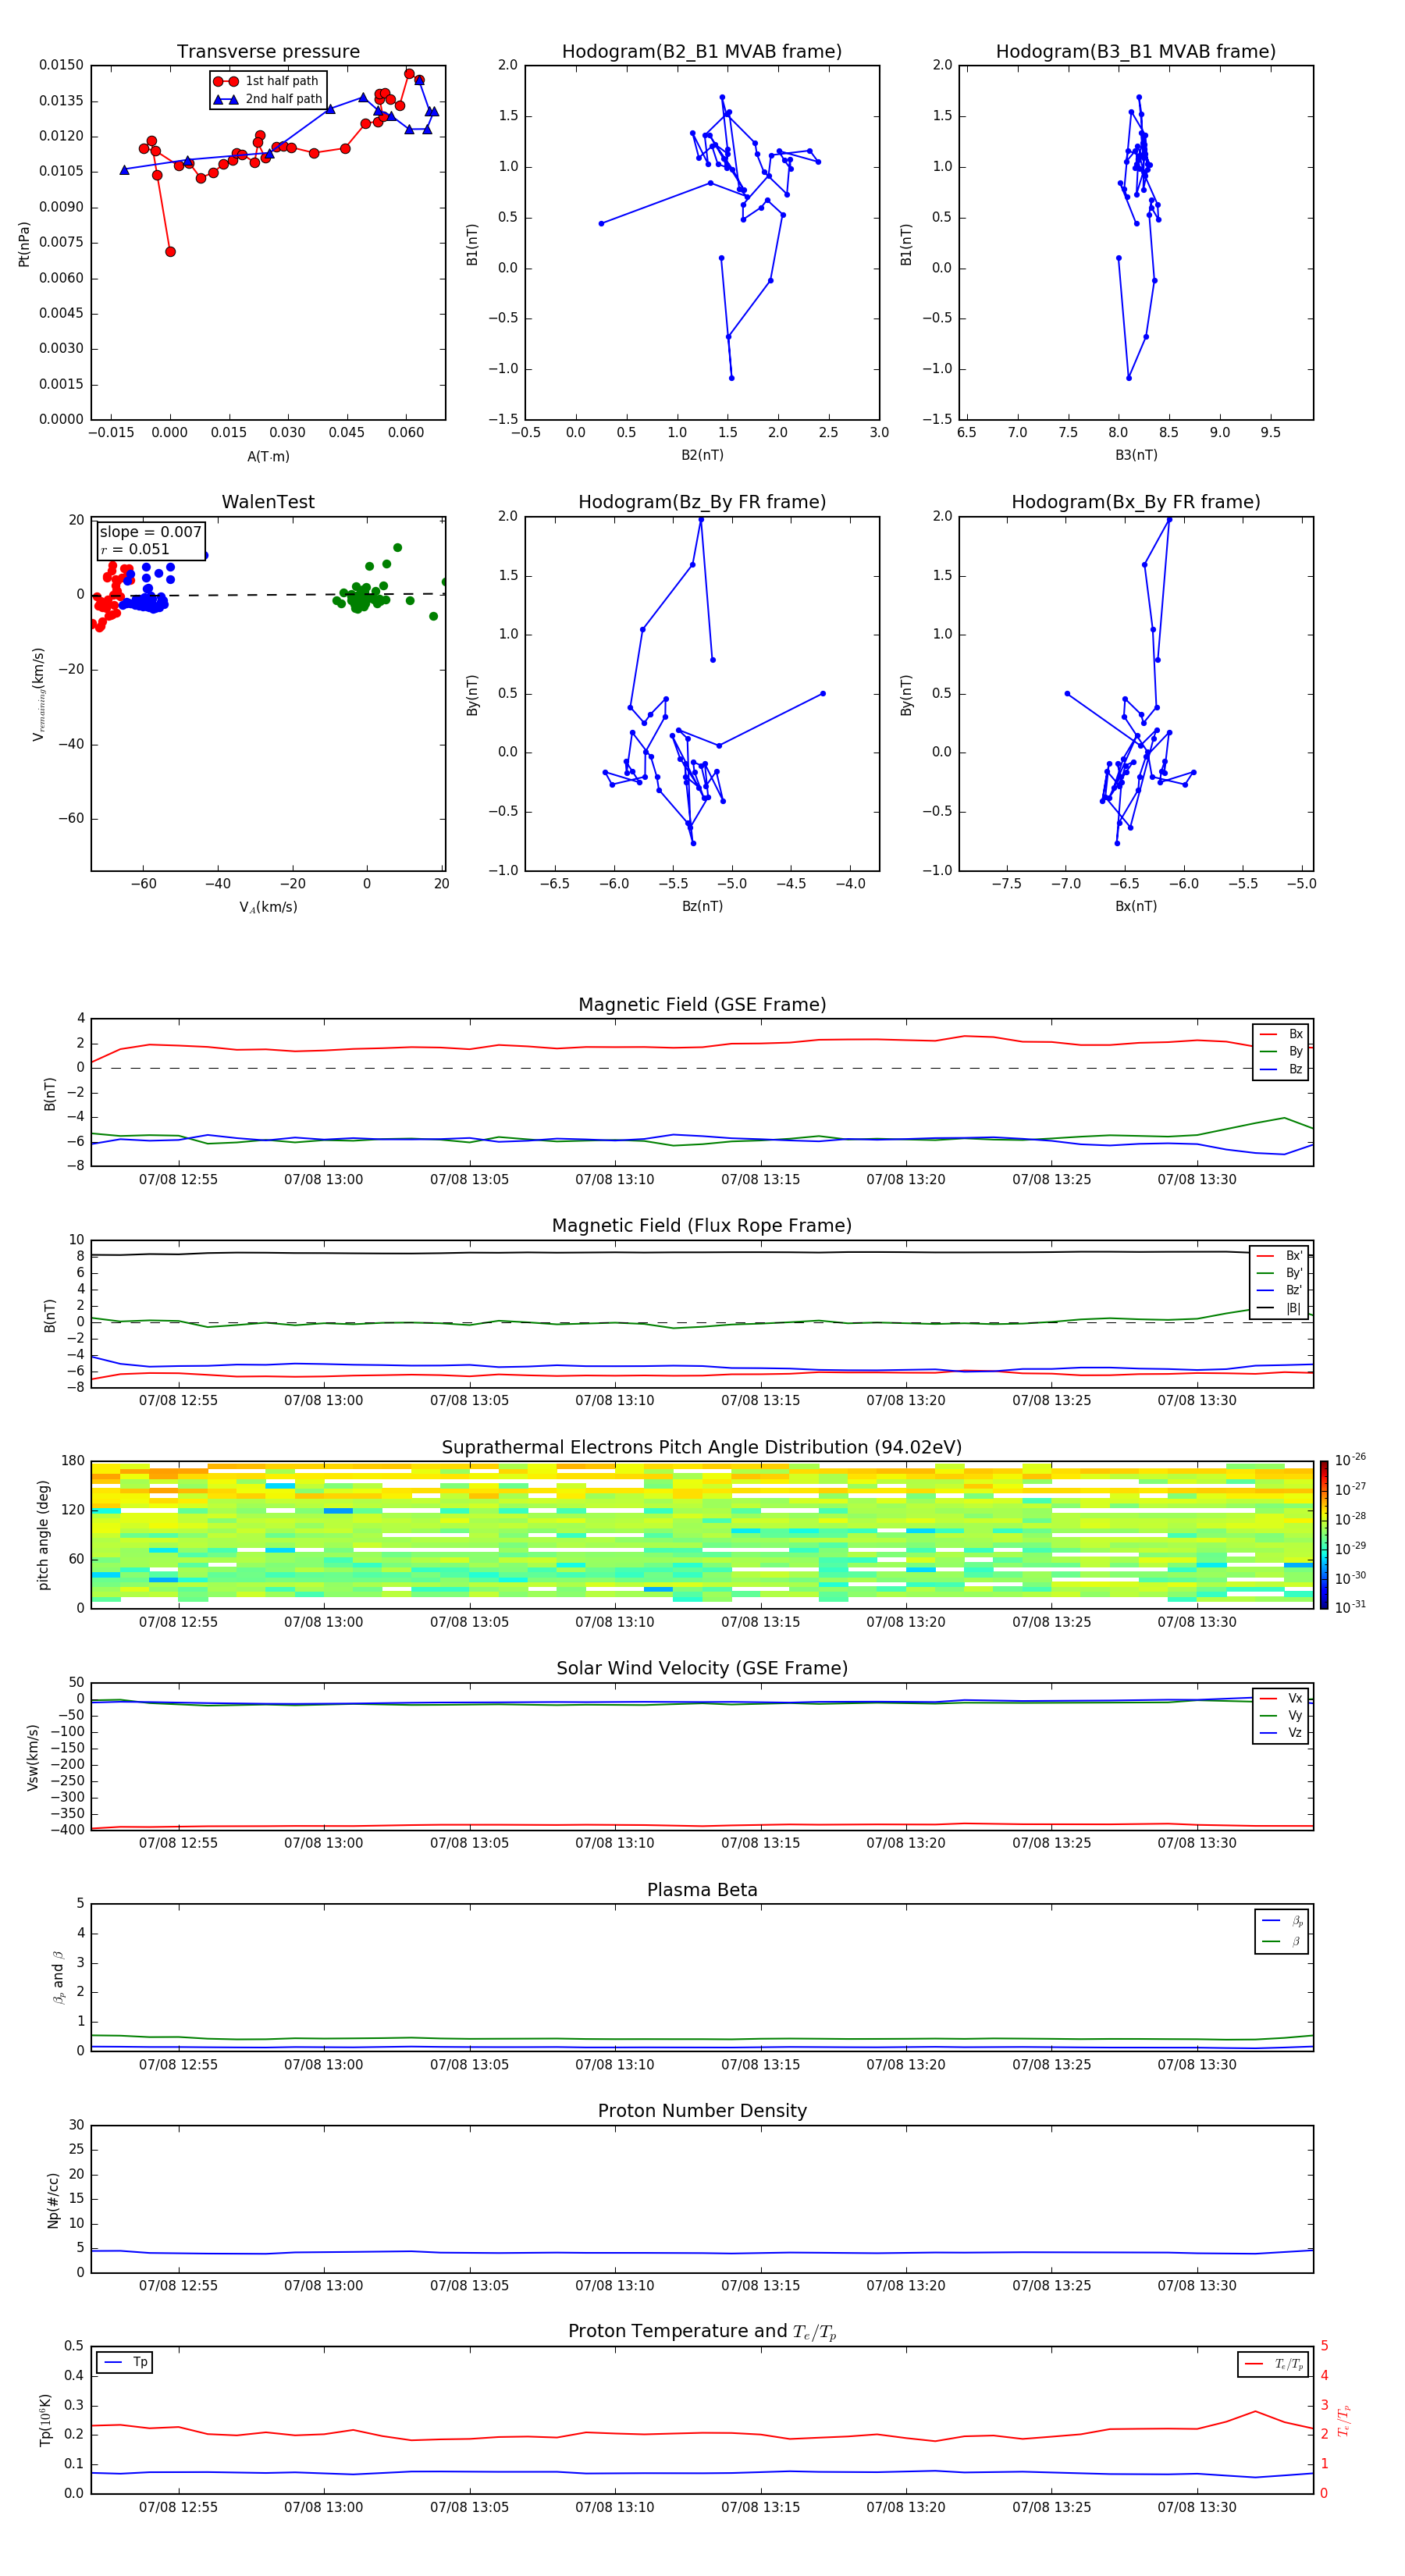Click the 'Bz(nT)' hodogram axis label

[x=702, y=906]
